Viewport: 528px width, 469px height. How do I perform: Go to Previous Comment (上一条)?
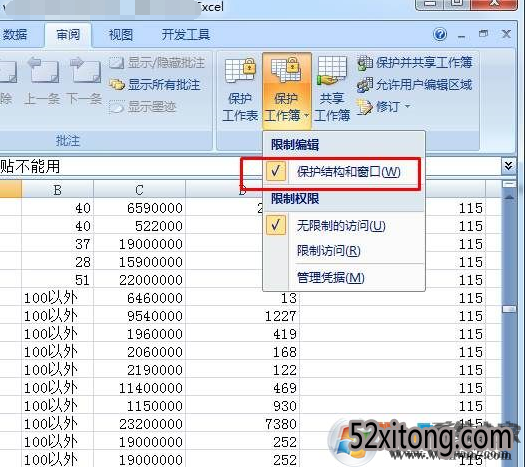click(x=43, y=81)
